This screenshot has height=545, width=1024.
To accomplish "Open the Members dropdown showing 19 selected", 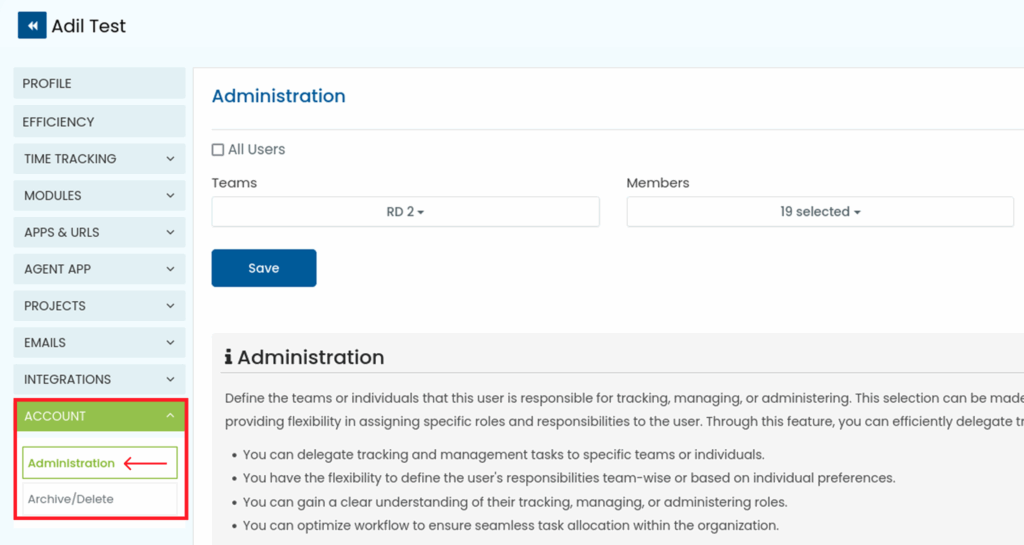I will tap(820, 212).
